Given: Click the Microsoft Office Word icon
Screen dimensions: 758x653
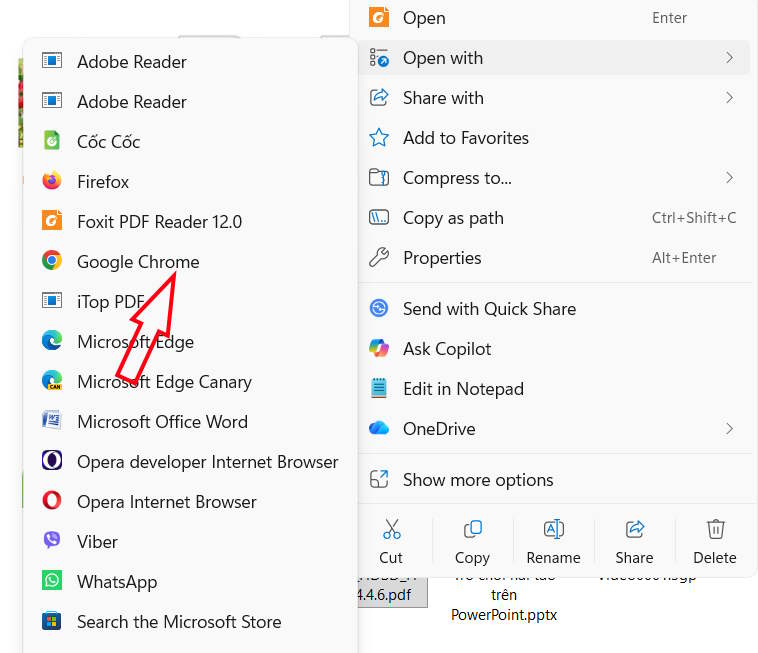Looking at the screenshot, I should (x=52, y=421).
